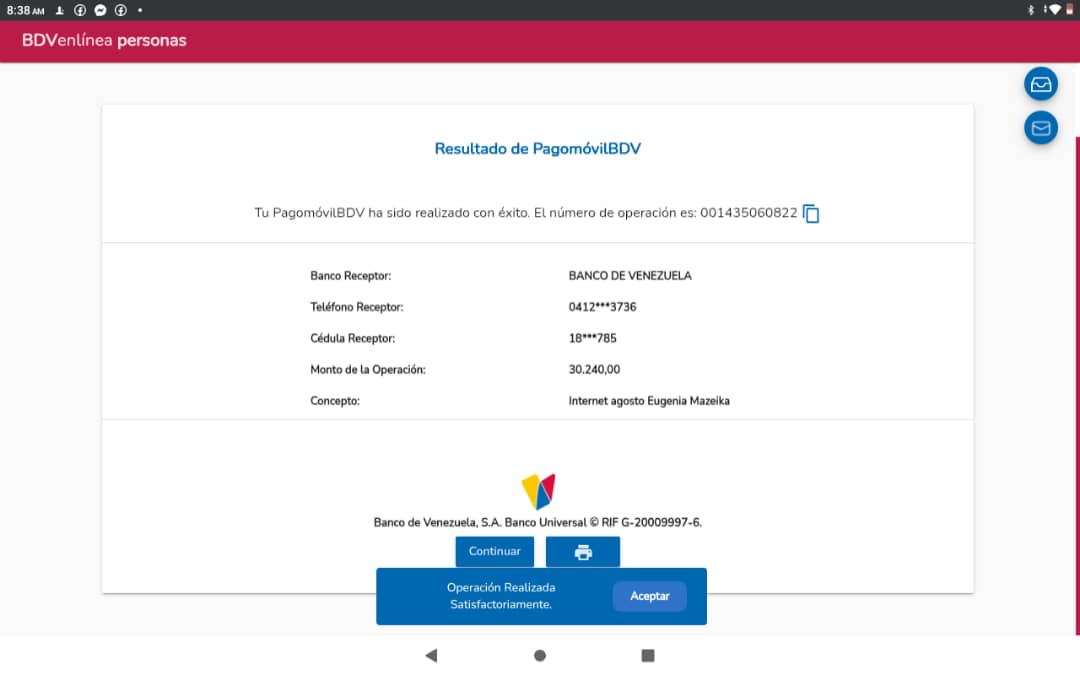Click the Cédula Receptor label
Image resolution: width=1080 pixels, height=675 pixels.
click(x=353, y=338)
